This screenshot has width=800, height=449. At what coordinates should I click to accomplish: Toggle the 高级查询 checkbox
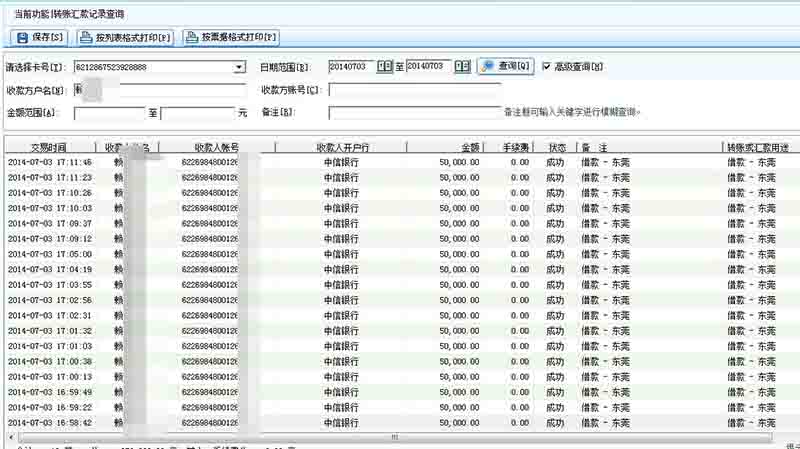tap(546, 67)
